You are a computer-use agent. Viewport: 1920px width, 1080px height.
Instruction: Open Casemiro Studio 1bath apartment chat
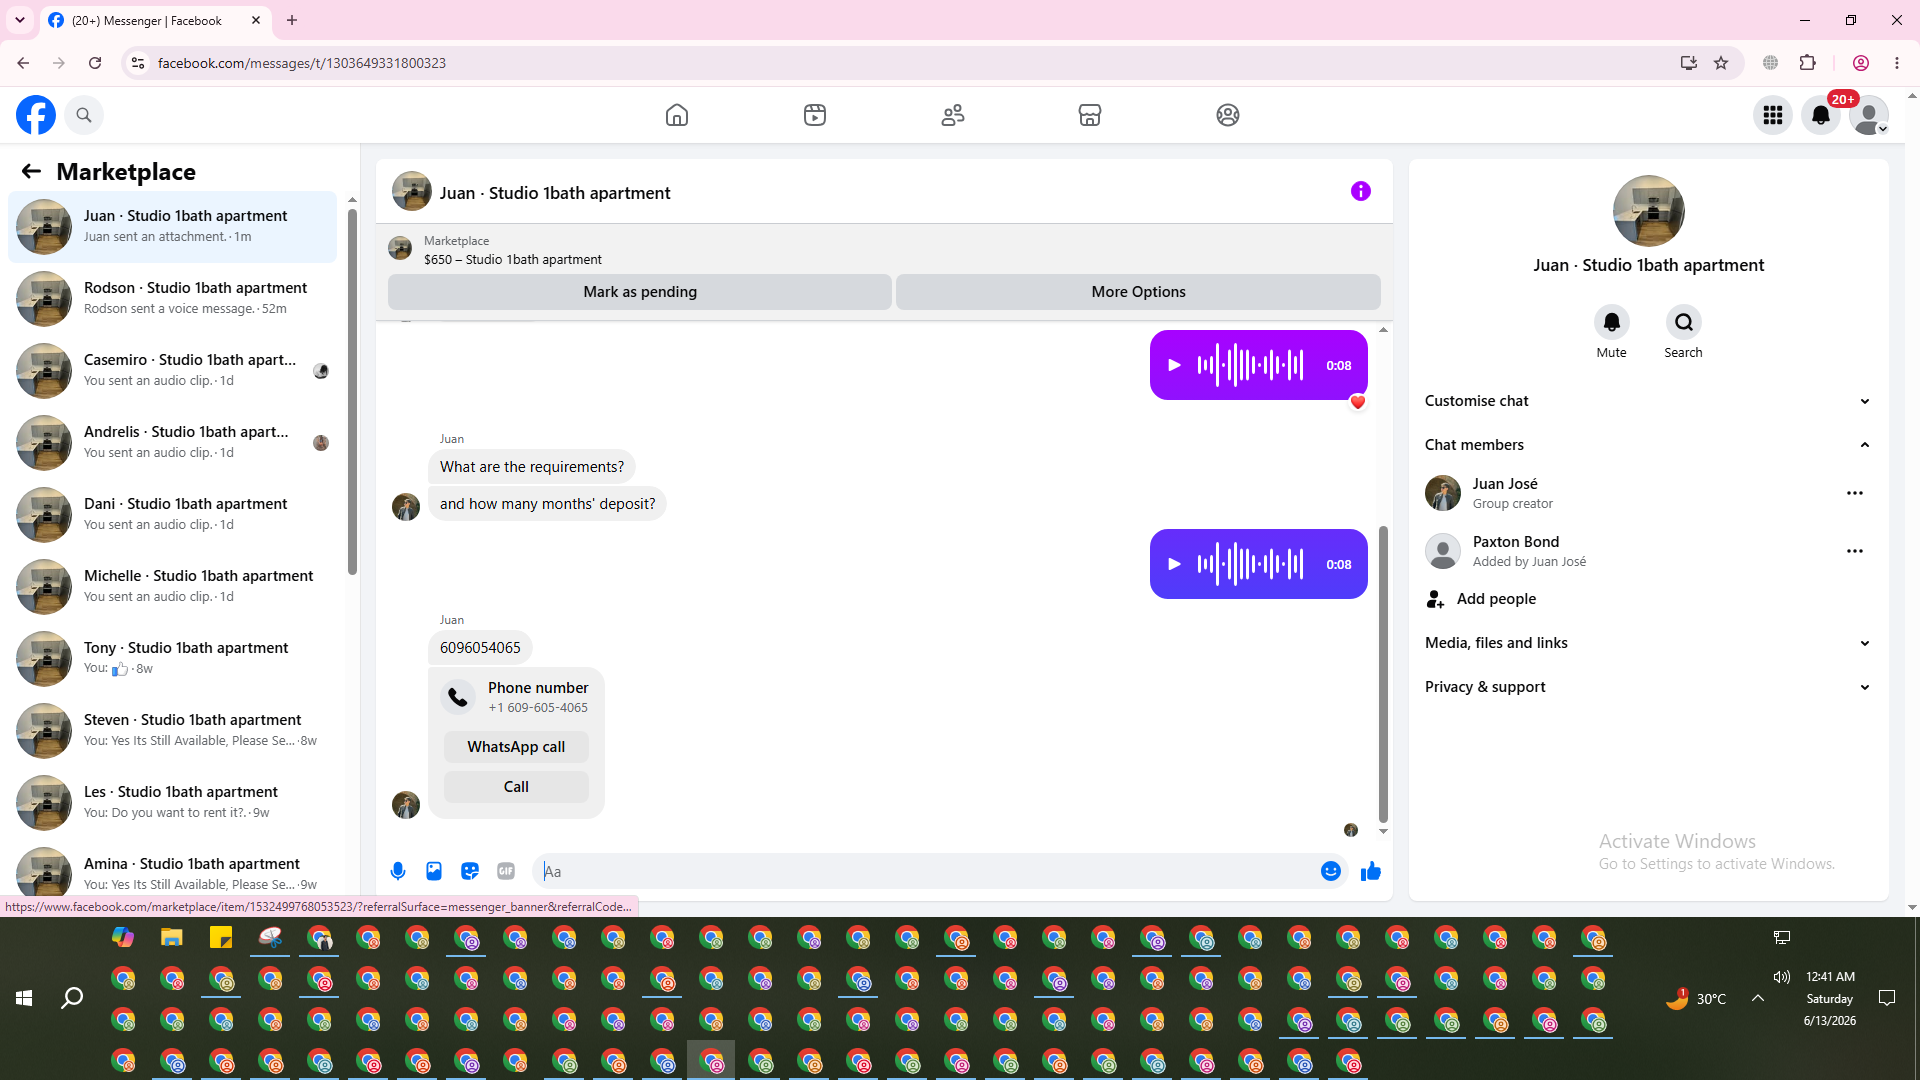click(x=173, y=370)
